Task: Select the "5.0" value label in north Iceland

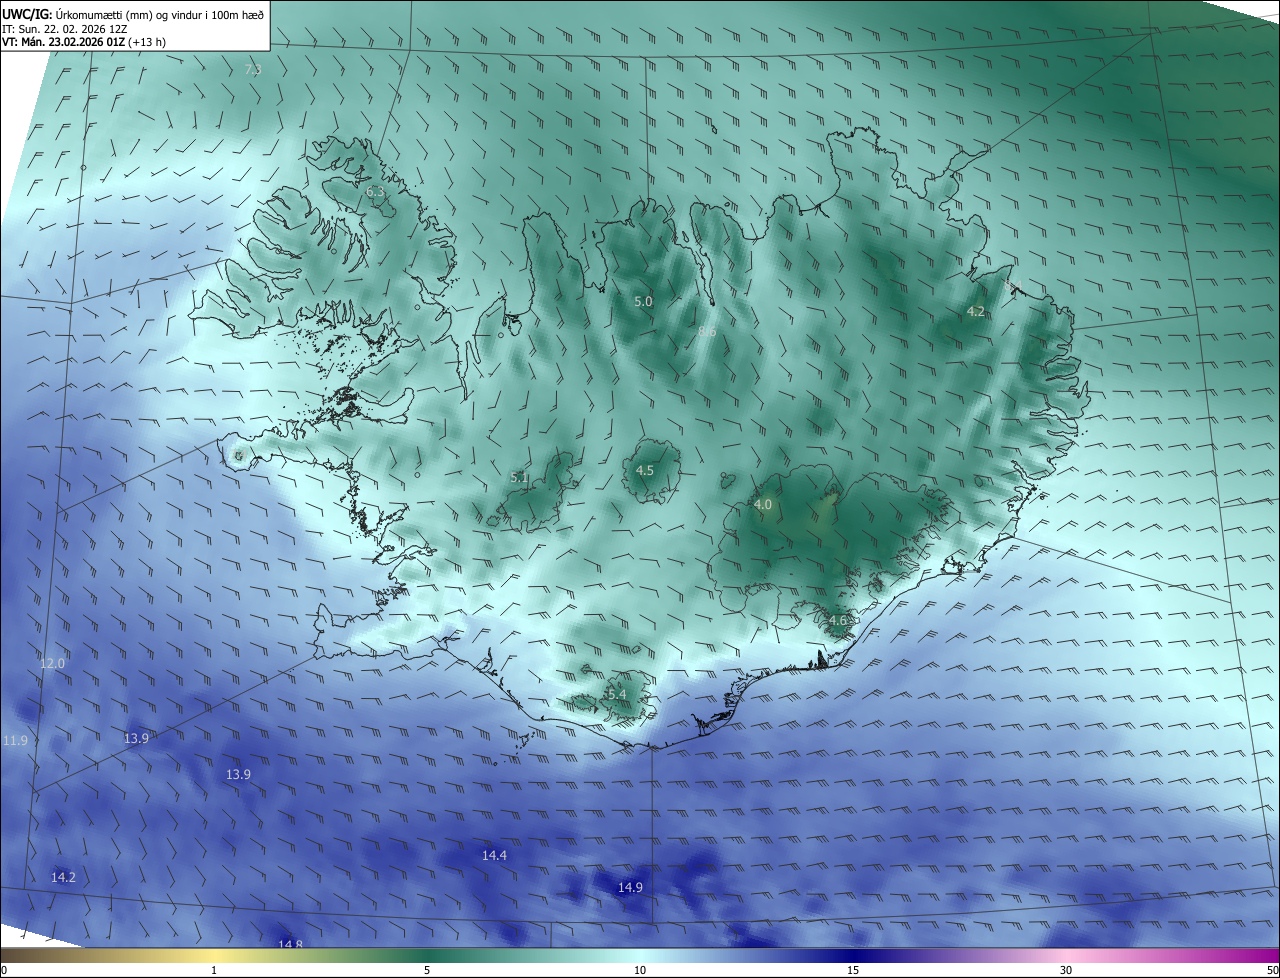Action: point(643,301)
